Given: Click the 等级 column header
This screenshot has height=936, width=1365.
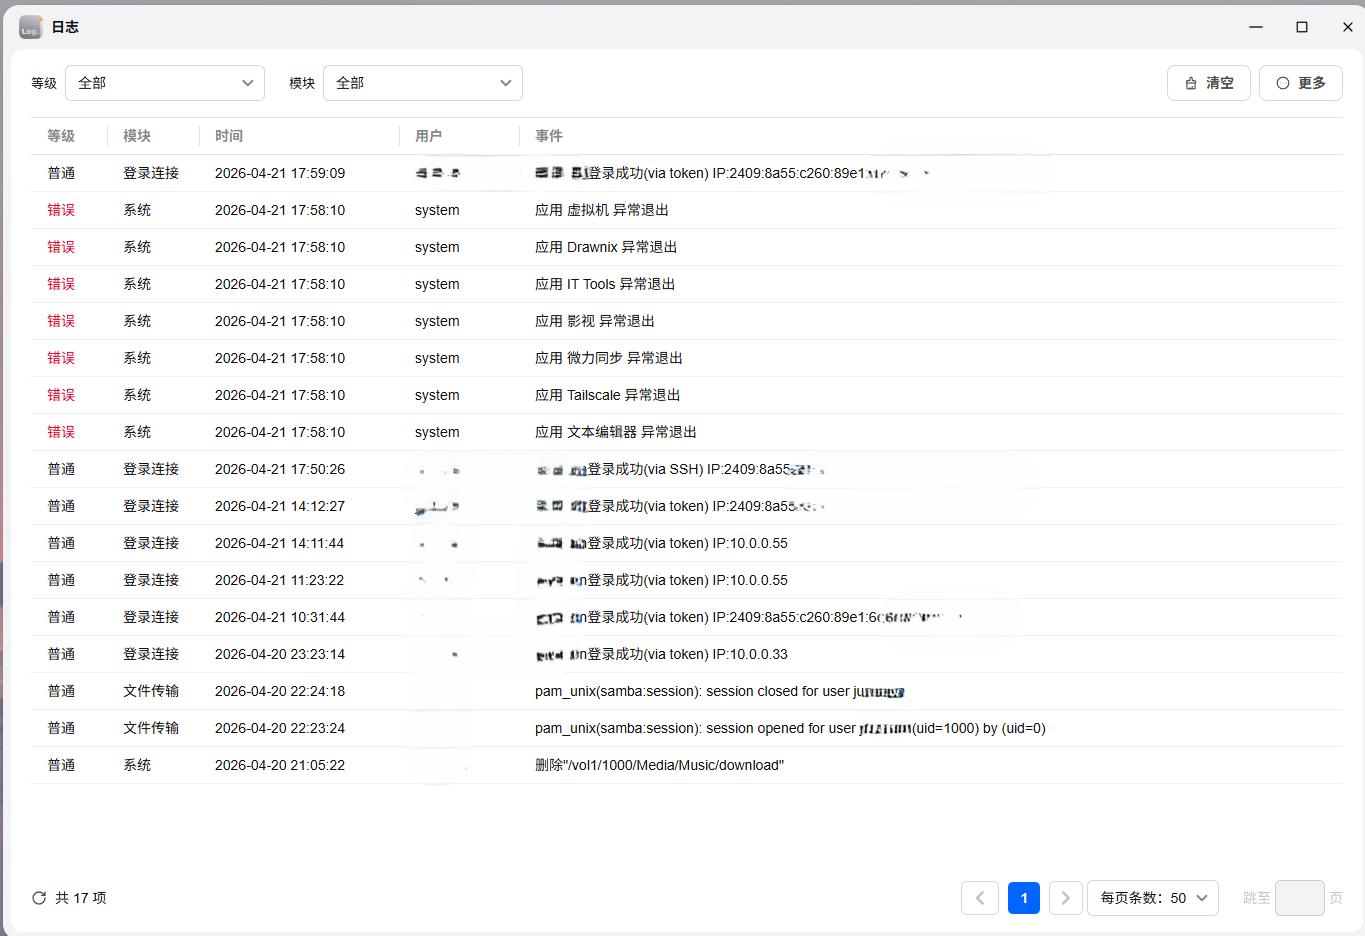Looking at the screenshot, I should tap(61, 135).
